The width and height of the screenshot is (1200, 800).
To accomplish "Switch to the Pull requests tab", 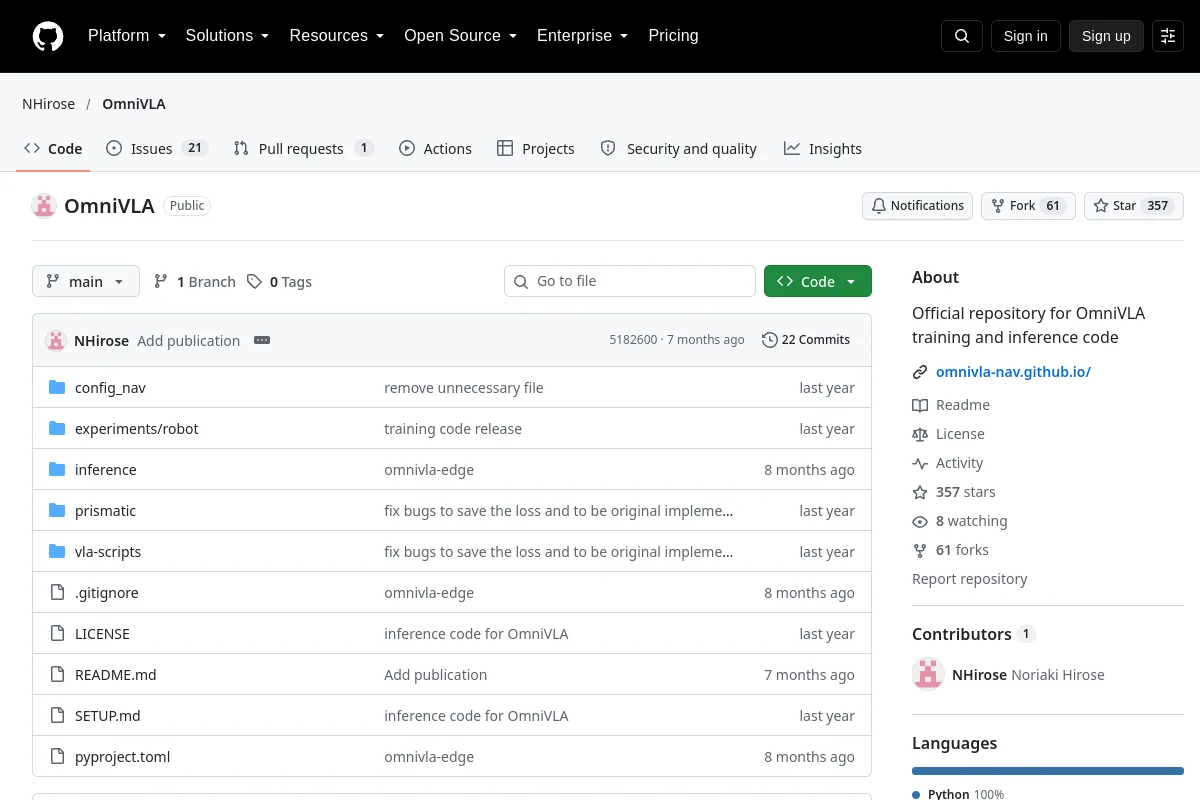I will pos(303,149).
